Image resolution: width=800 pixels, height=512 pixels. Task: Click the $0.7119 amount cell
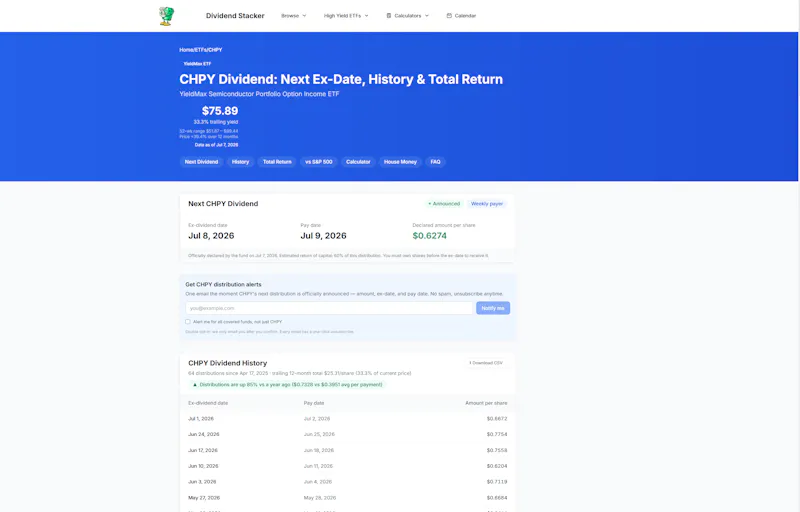497,482
